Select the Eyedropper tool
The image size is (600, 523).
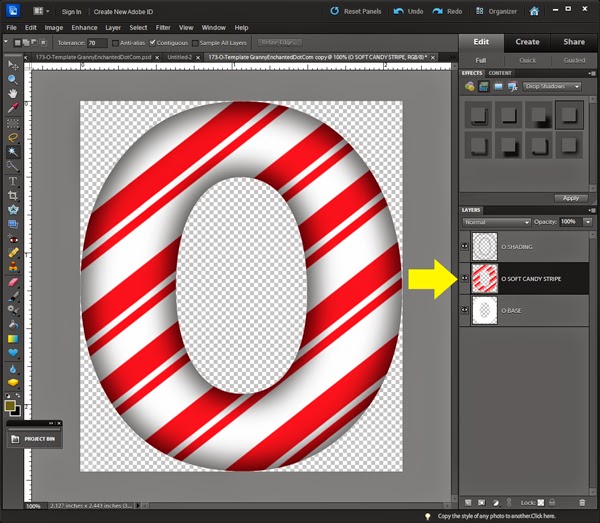tap(13, 108)
